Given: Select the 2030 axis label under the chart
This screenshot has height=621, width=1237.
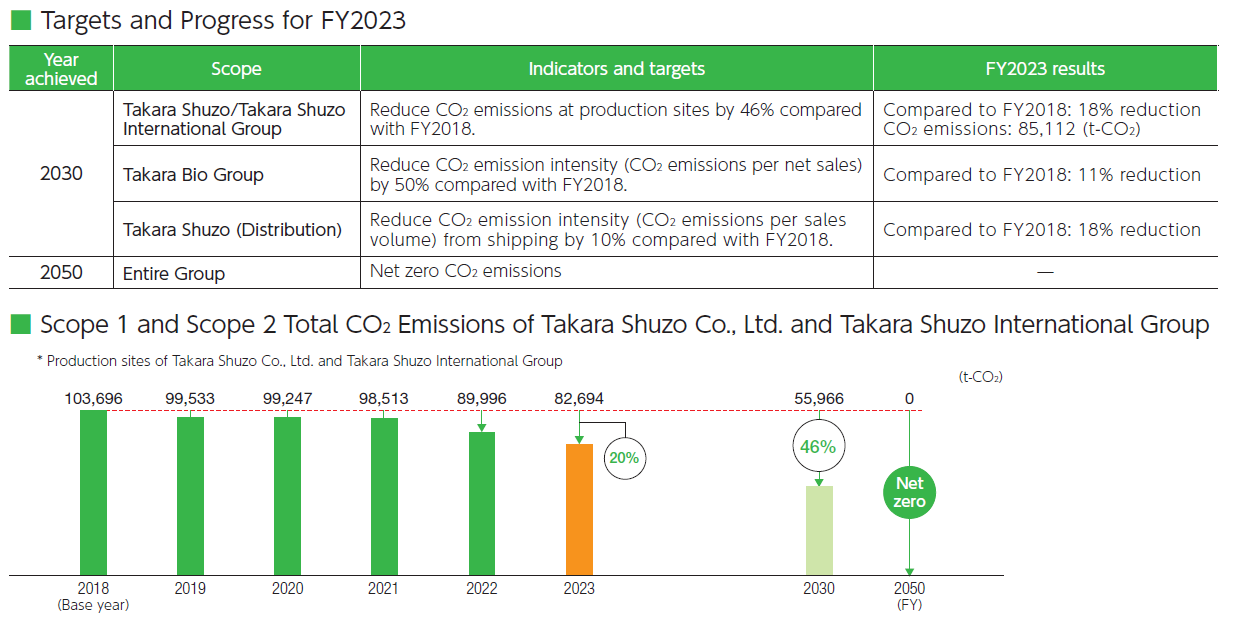Looking at the screenshot, I should pyautogui.click(x=818, y=588).
